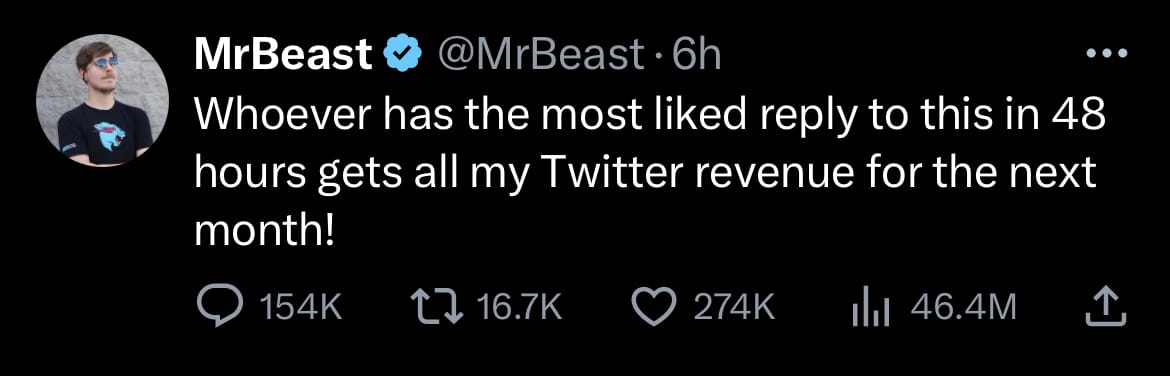1170x376 pixels.
Task: Click the bold MrBeast display name
Action: (x=284, y=55)
